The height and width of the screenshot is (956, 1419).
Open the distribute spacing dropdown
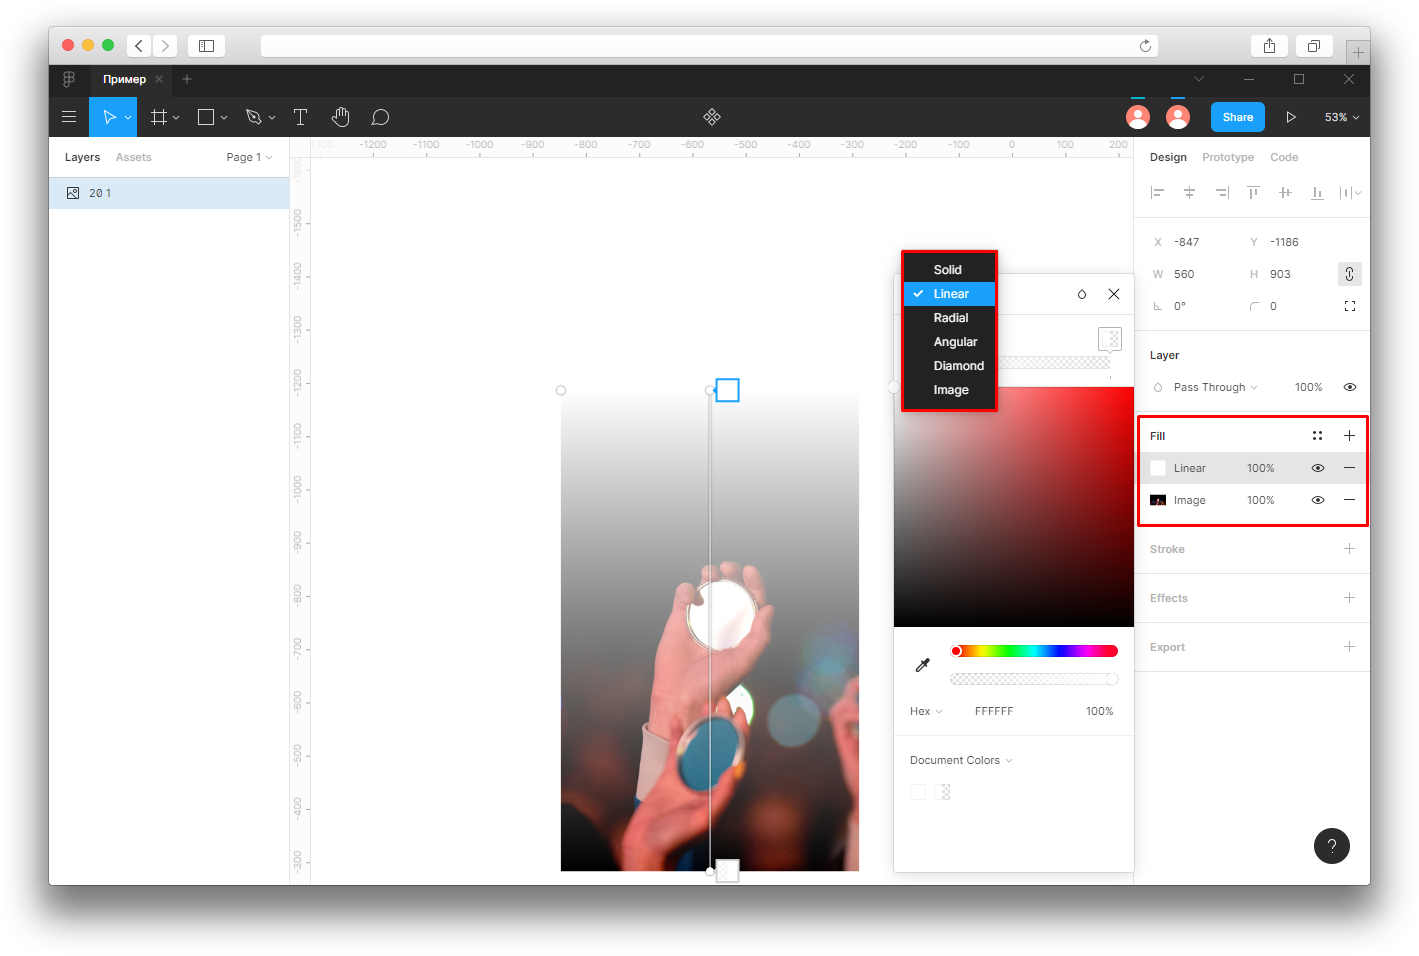pos(1350,193)
